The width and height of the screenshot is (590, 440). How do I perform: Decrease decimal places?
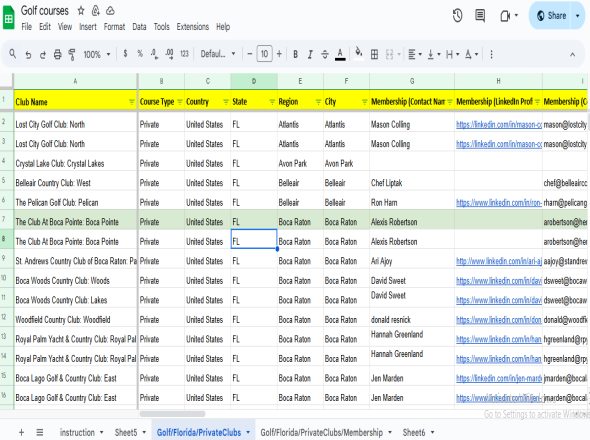point(154,54)
